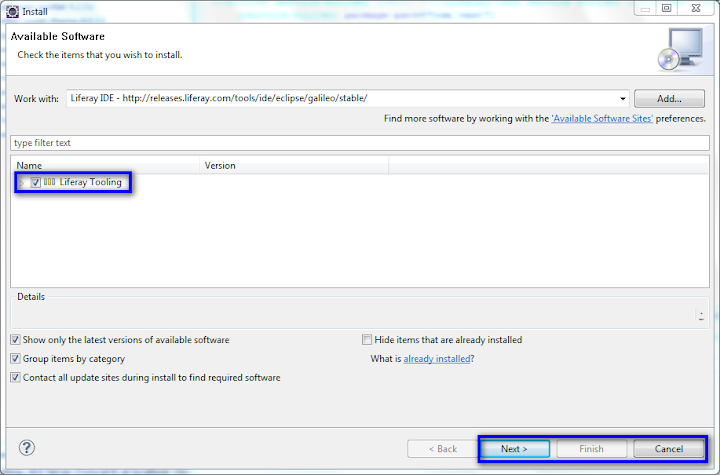Sort by the Version column header
Image resolution: width=720 pixels, height=475 pixels.
coord(294,165)
